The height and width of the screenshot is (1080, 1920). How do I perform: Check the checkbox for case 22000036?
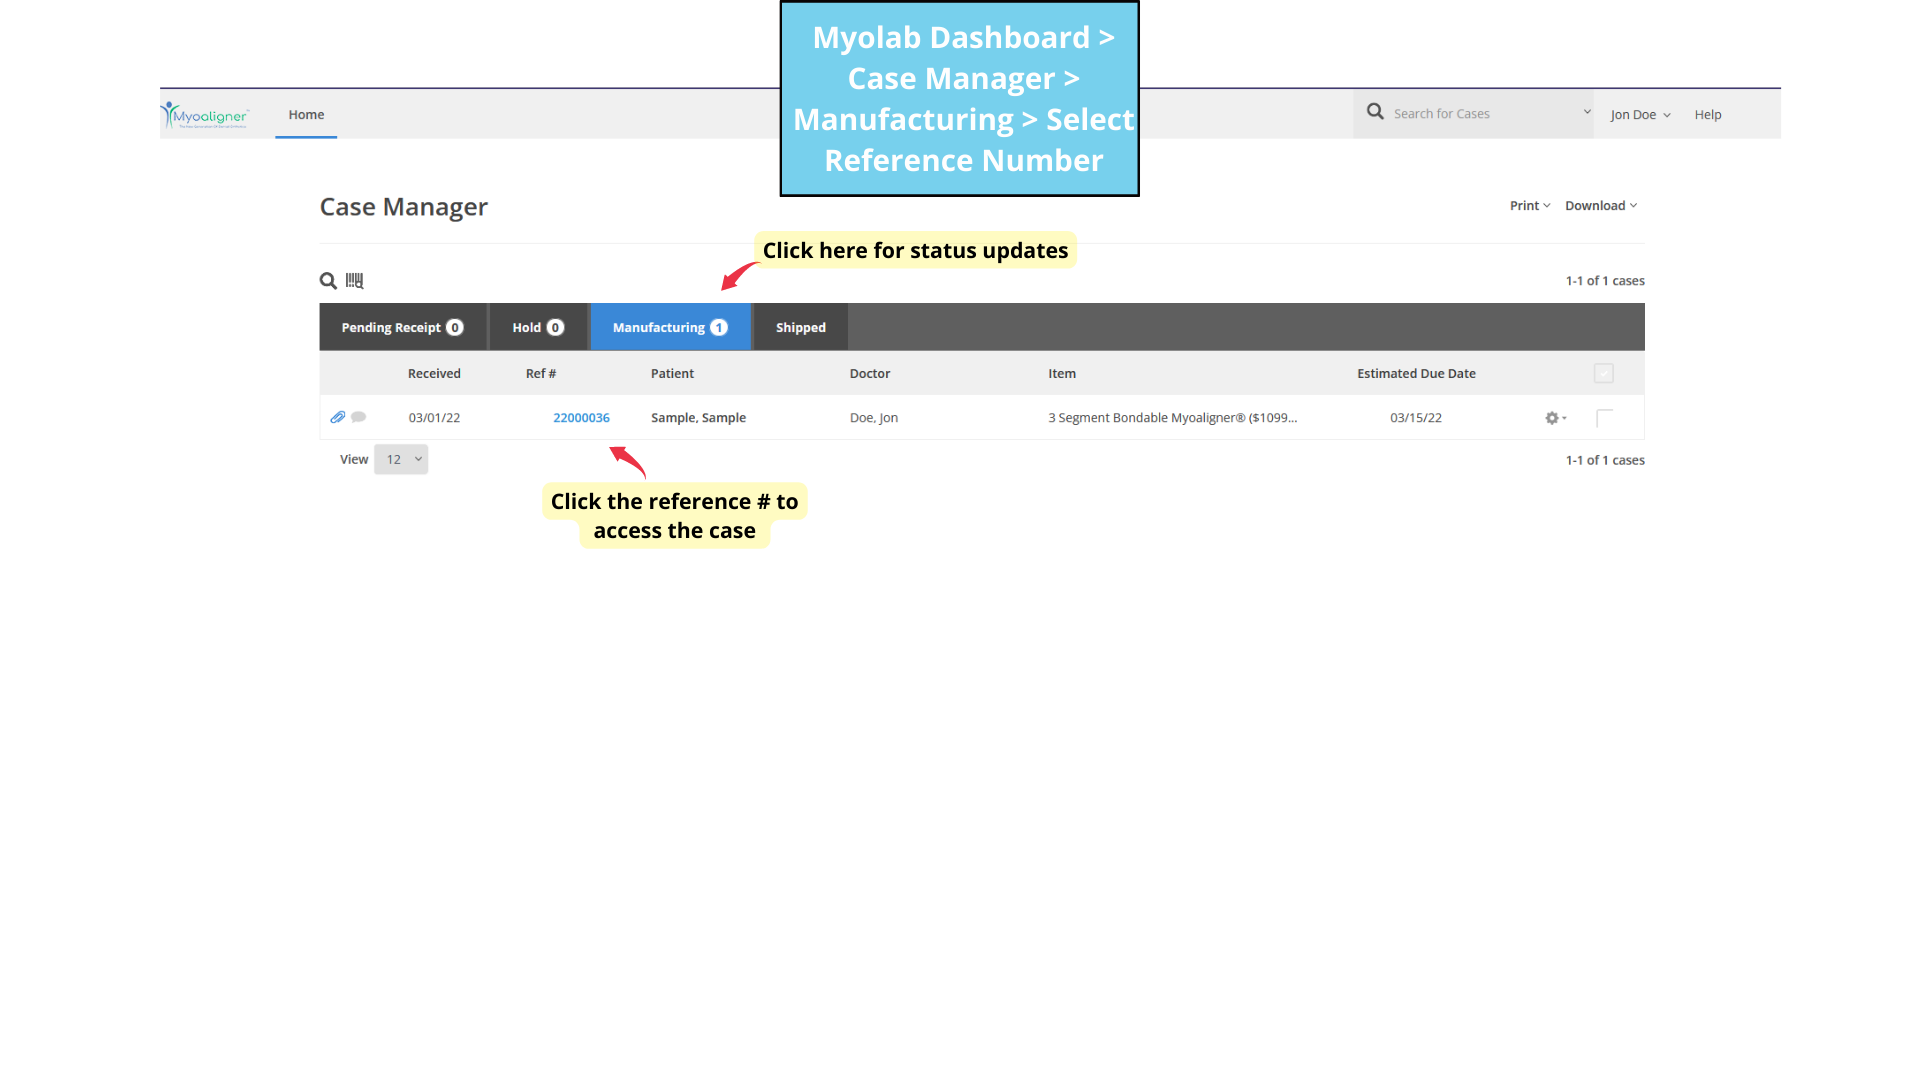click(1604, 418)
